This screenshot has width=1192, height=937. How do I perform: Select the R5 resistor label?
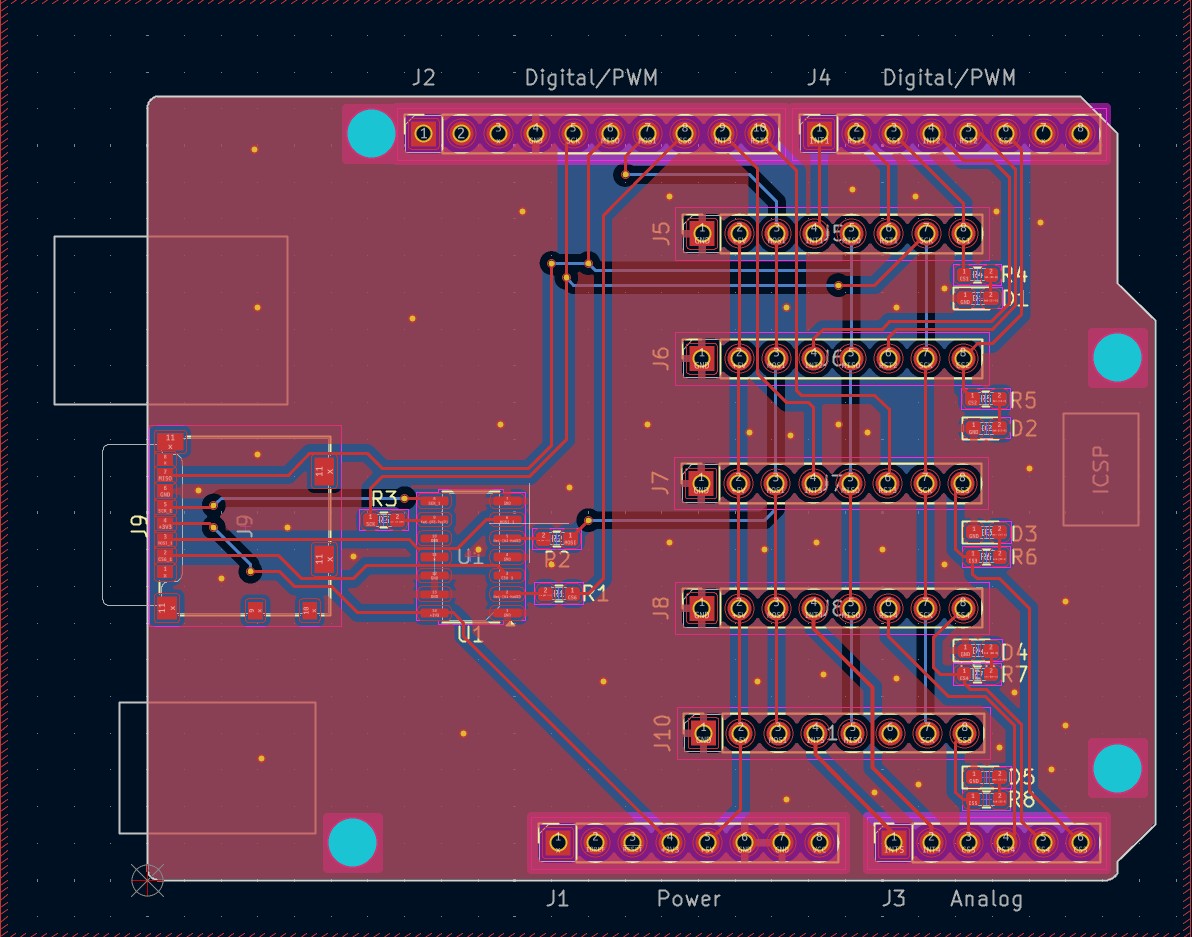click(1023, 401)
